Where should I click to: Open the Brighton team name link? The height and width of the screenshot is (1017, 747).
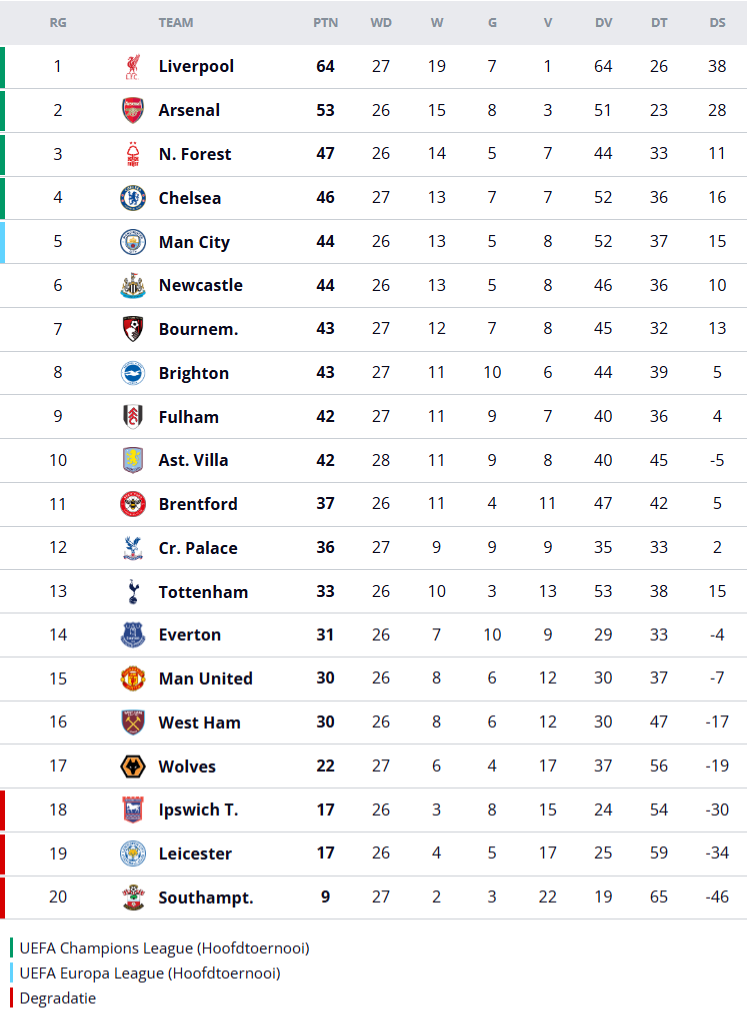[x=193, y=373]
